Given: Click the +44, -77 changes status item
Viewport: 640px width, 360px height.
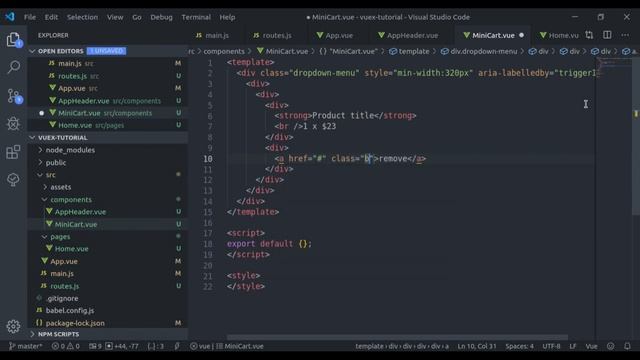Looking at the screenshot, I should pyautogui.click(x=122, y=346).
